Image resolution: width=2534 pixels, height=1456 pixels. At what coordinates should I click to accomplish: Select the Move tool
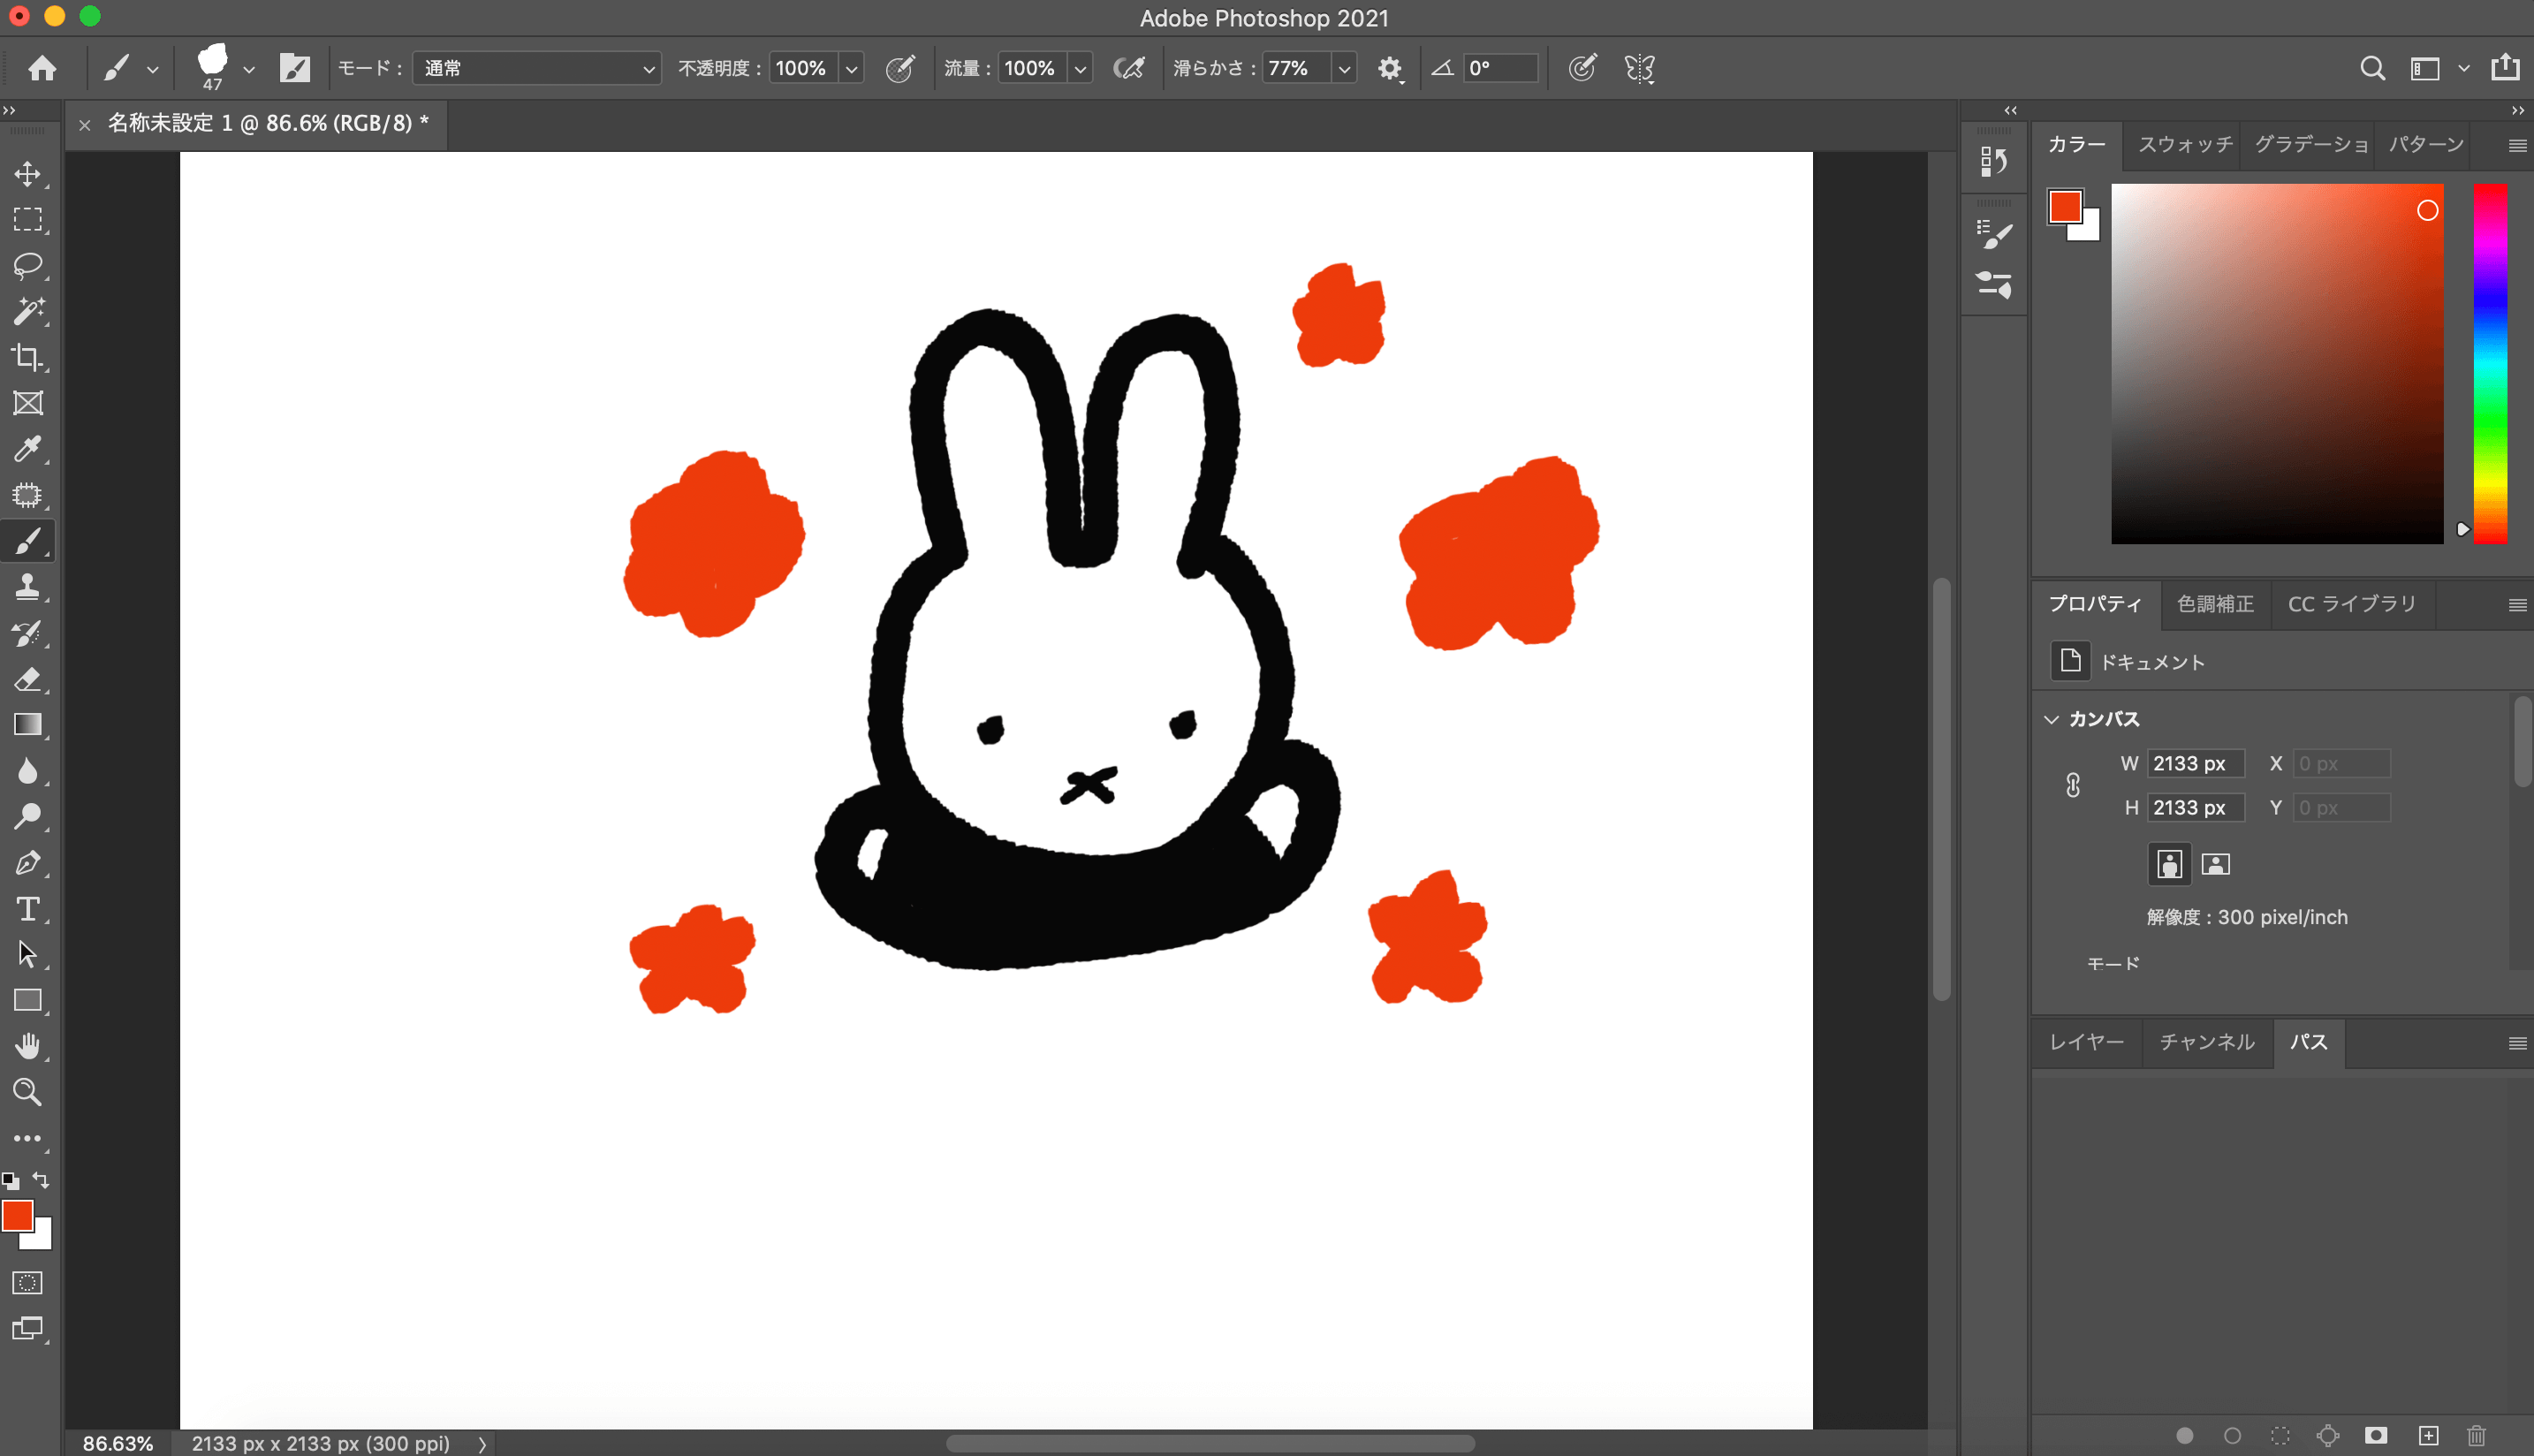pyautogui.click(x=28, y=174)
